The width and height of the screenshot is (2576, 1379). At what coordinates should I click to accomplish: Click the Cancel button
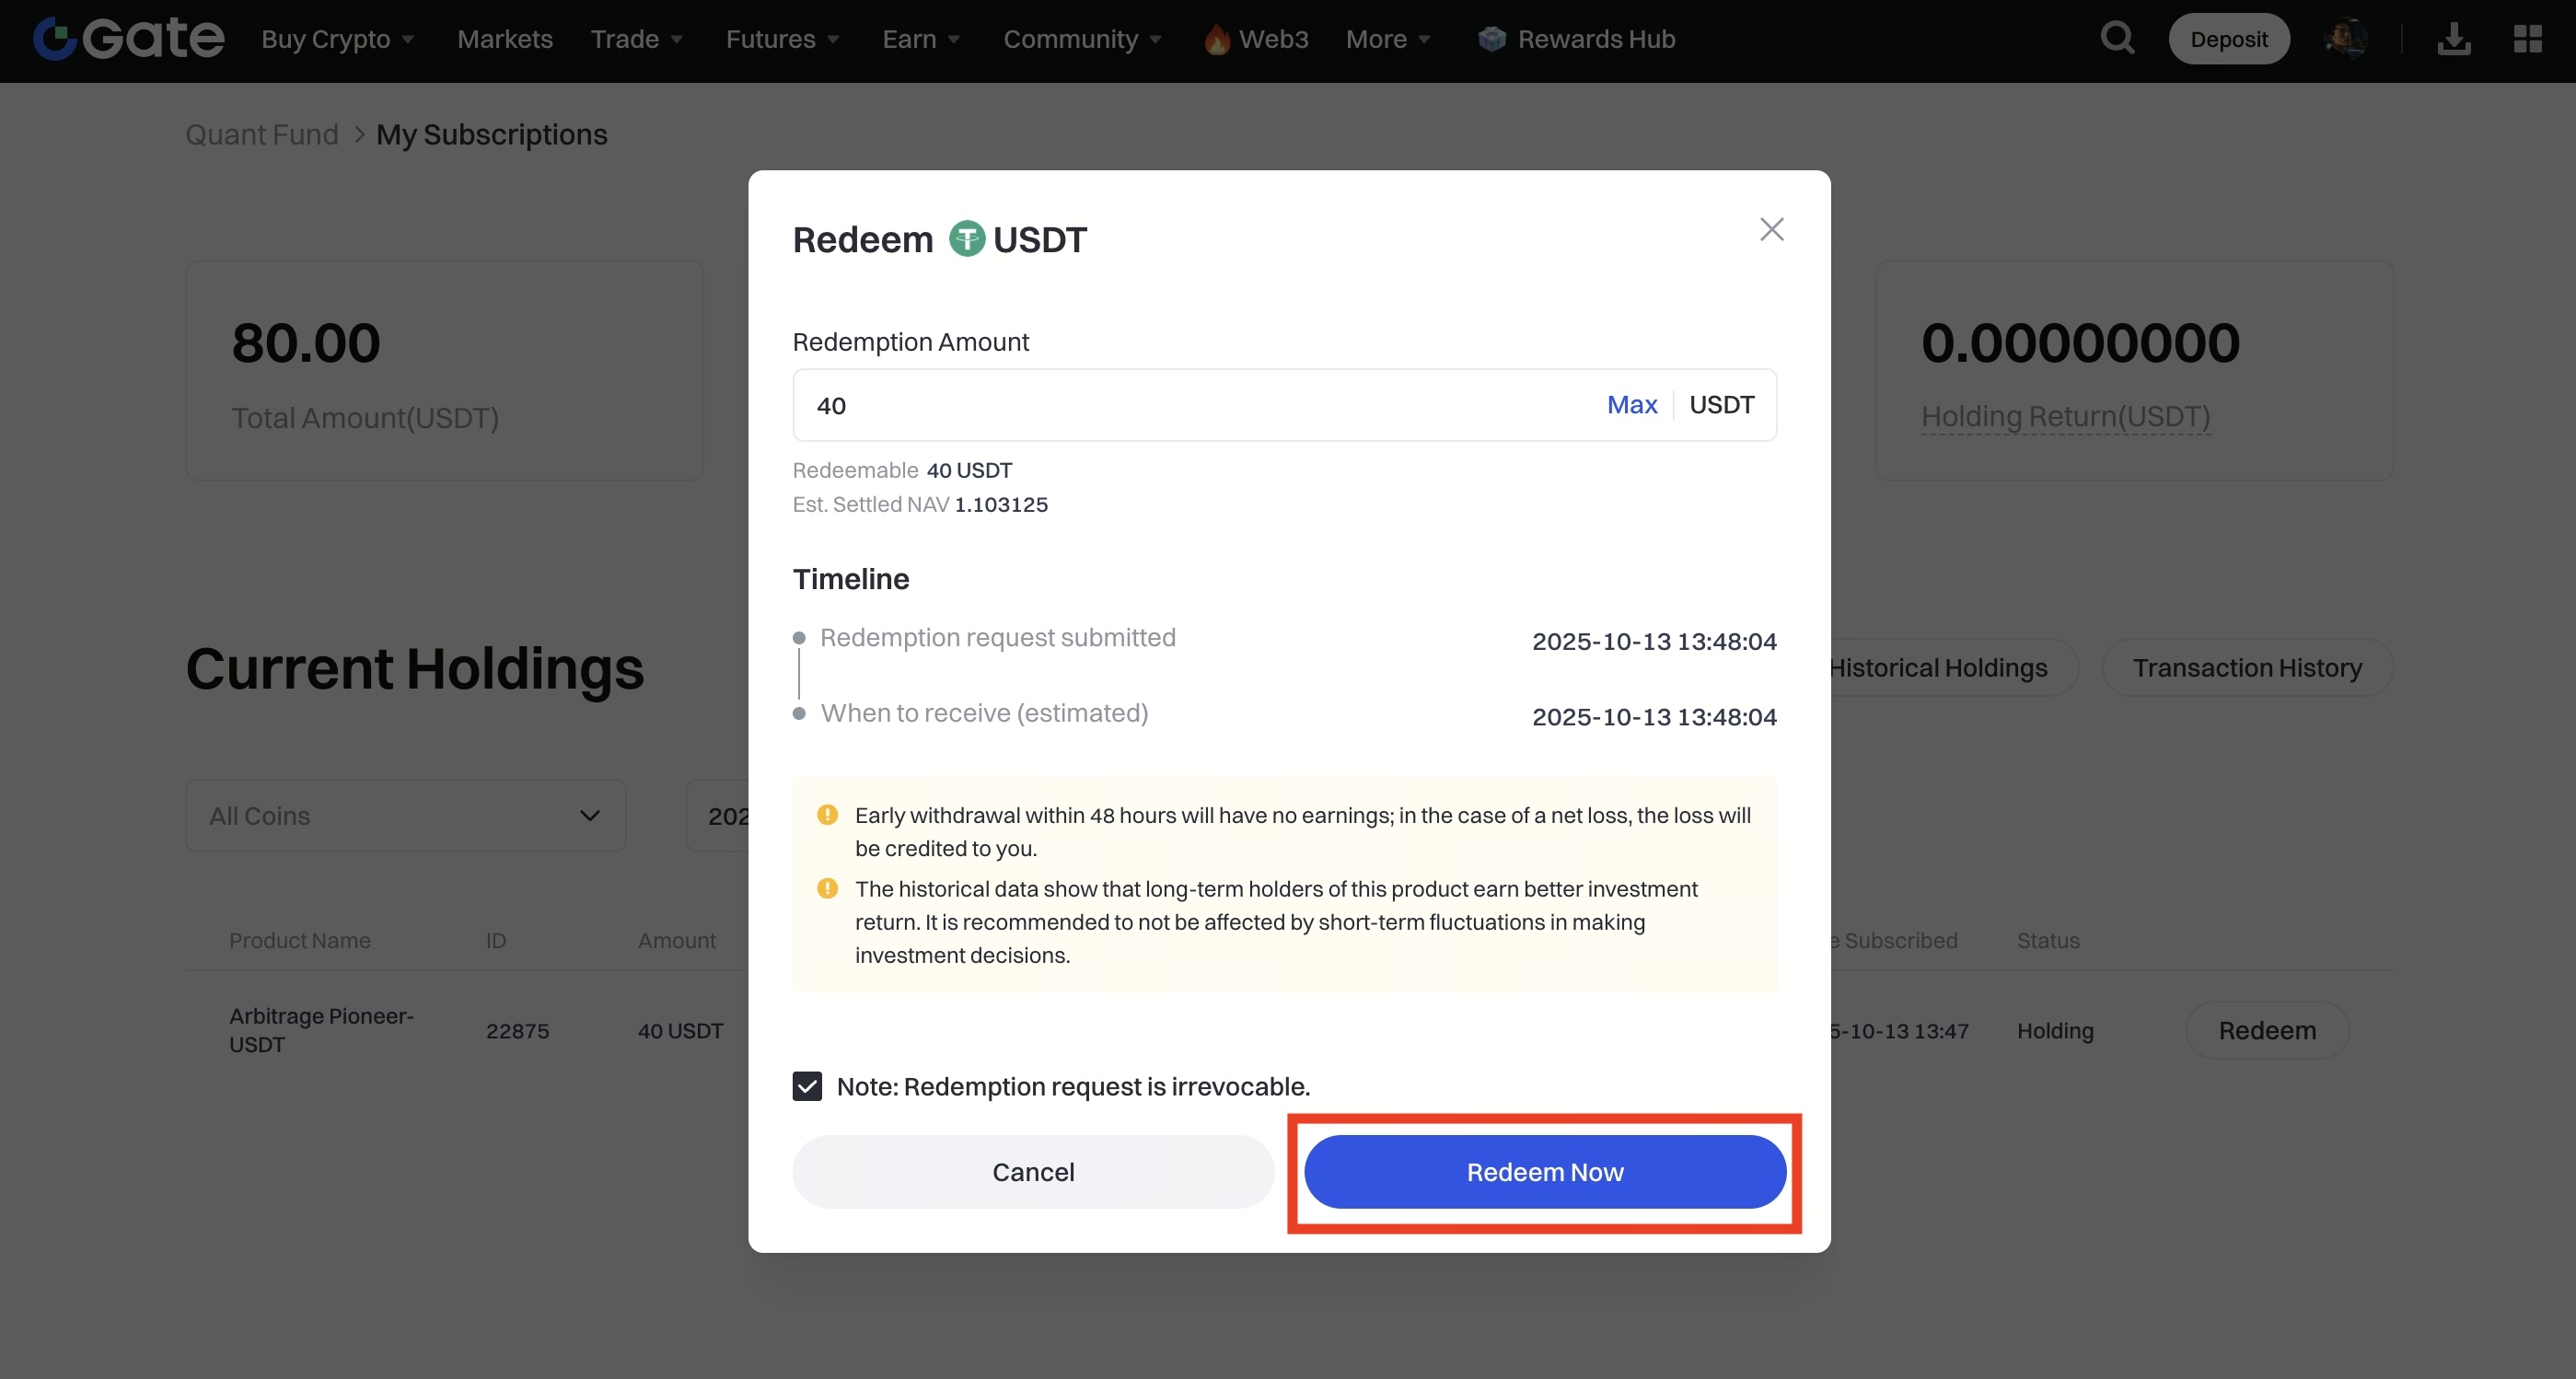(1033, 1171)
